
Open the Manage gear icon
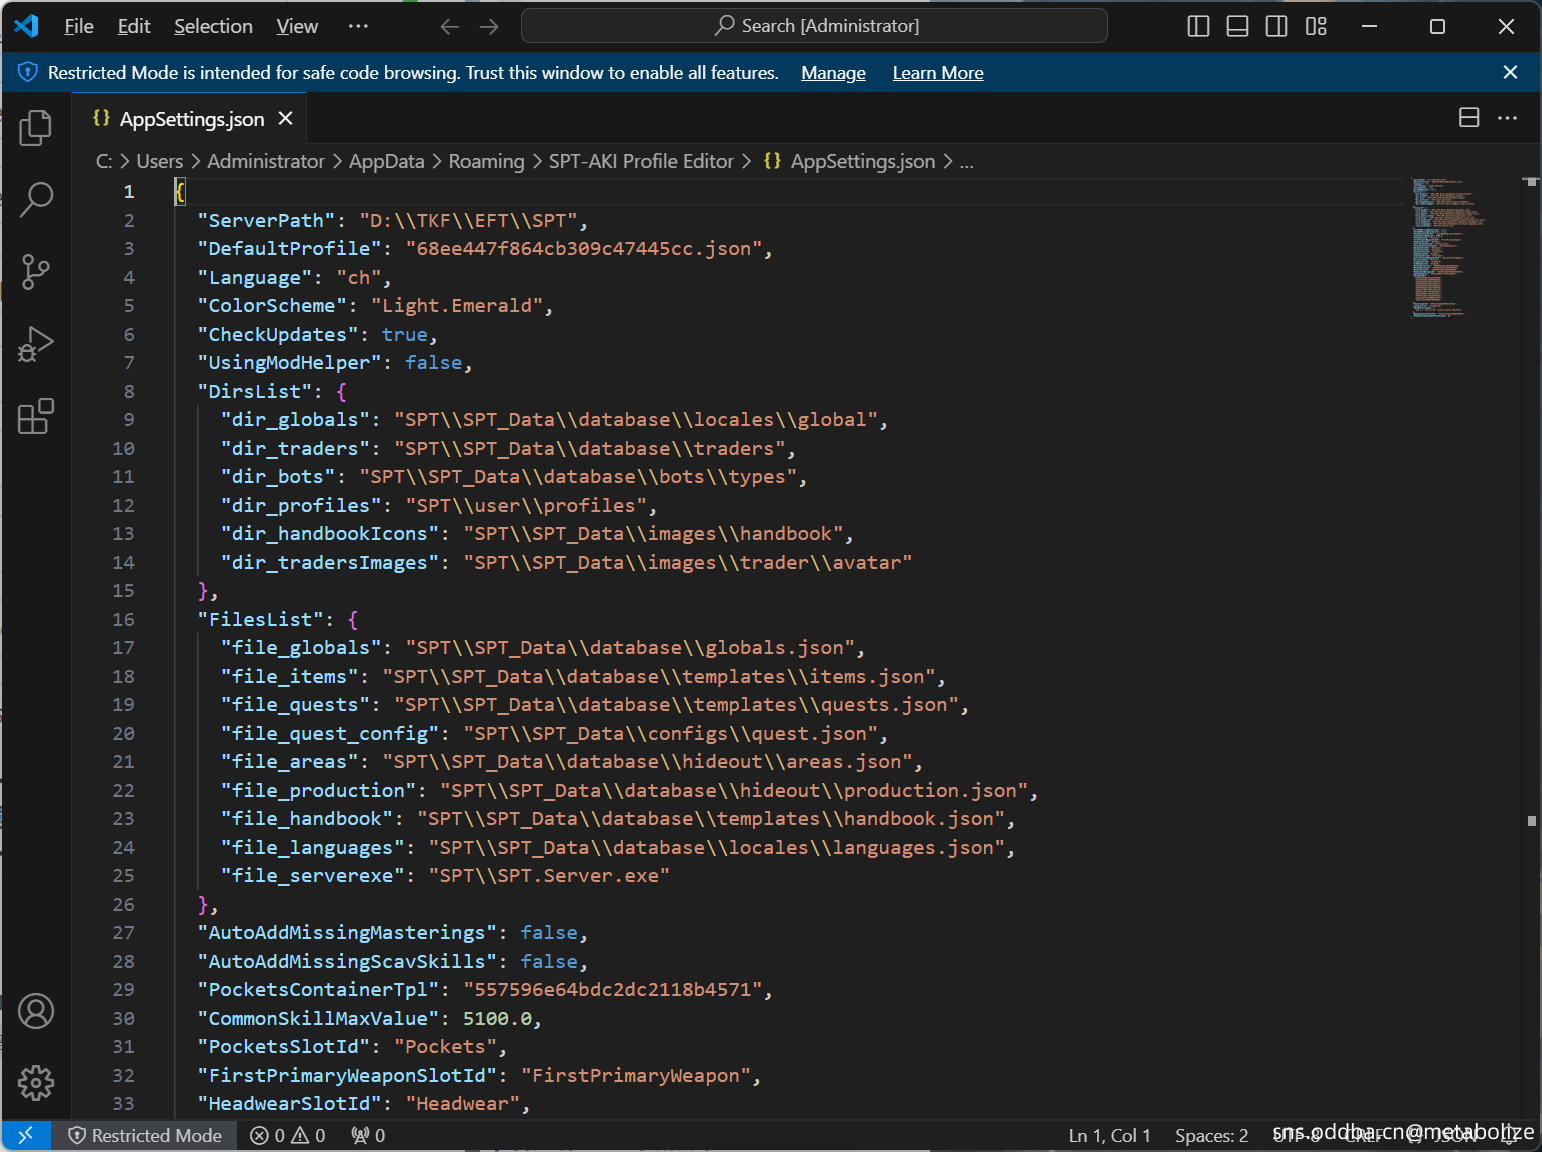(36, 1083)
